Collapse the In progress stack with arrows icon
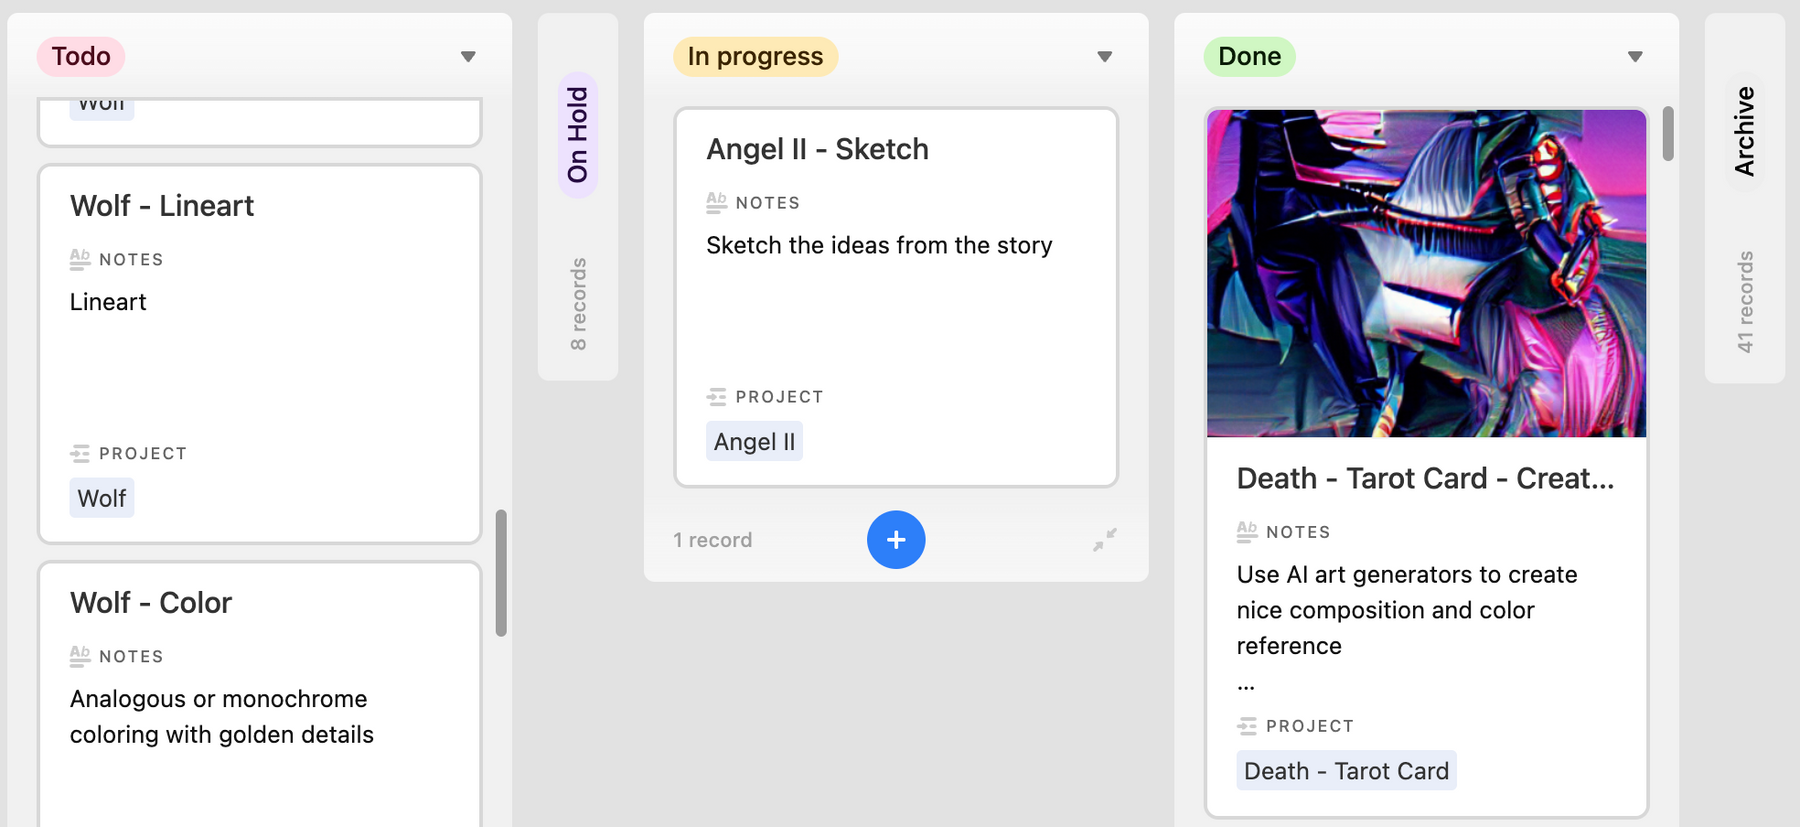 1105,540
